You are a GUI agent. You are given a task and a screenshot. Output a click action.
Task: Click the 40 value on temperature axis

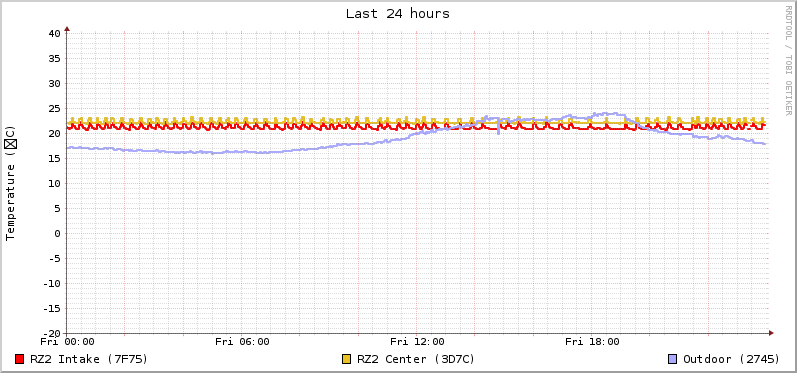(x=55, y=34)
